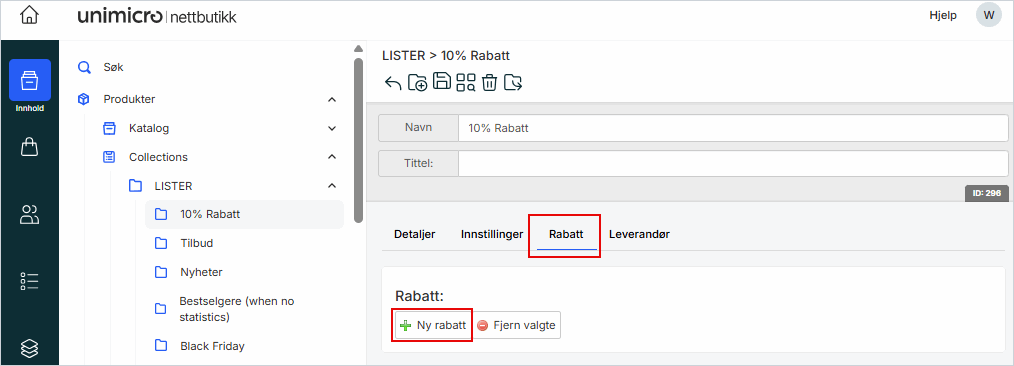Viewport: 1014px width, 366px height.
Task: Open the shopping bag sidebar icon
Action: [x=30, y=147]
